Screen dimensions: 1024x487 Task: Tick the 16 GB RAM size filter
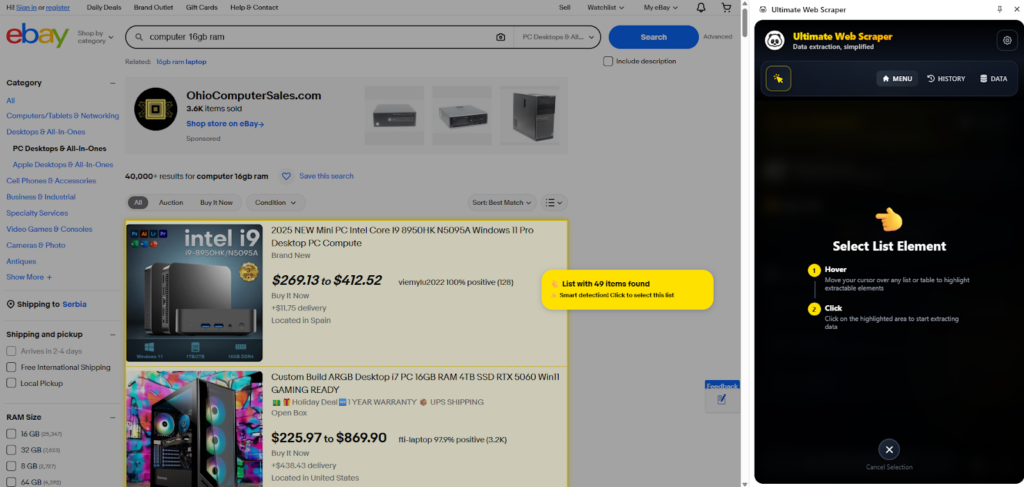(11, 434)
